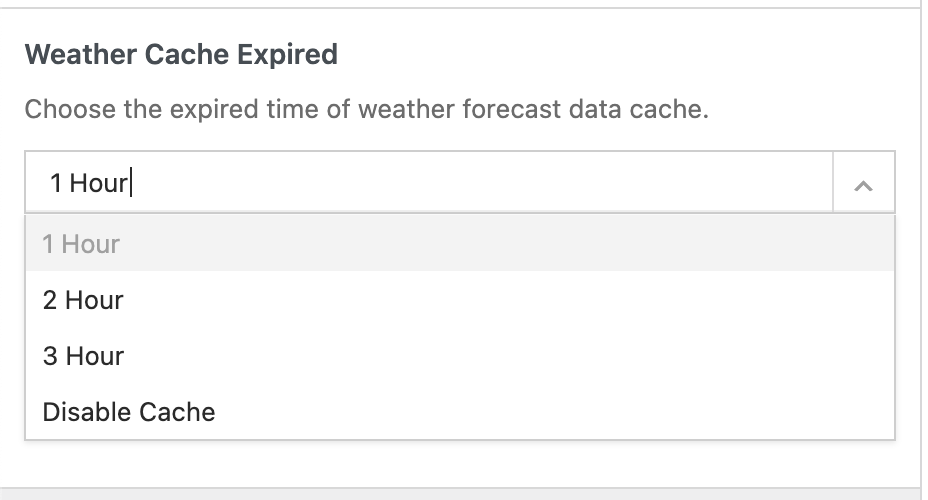This screenshot has height=500, width=928.
Task: Click the arrow button beside 1 Hour field
Action: 863,182
